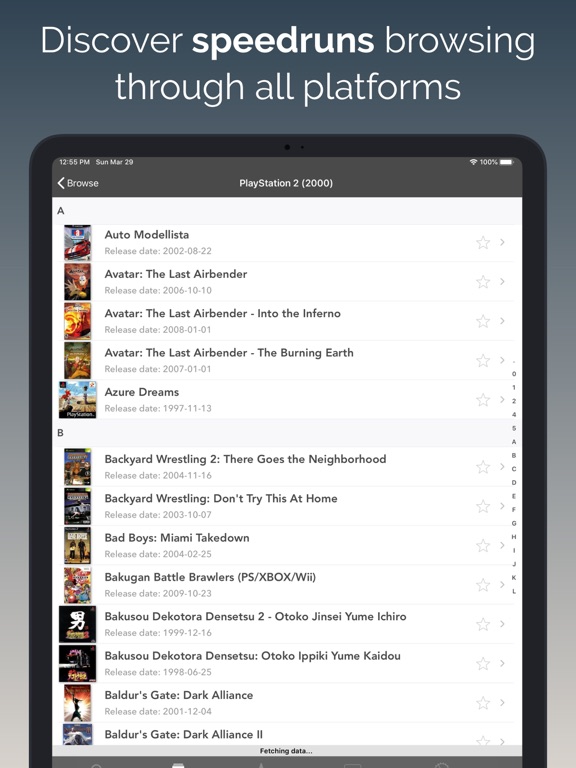This screenshot has width=576, height=768.
Task: Tap the Wi-Fi status icon
Action: tap(473, 162)
